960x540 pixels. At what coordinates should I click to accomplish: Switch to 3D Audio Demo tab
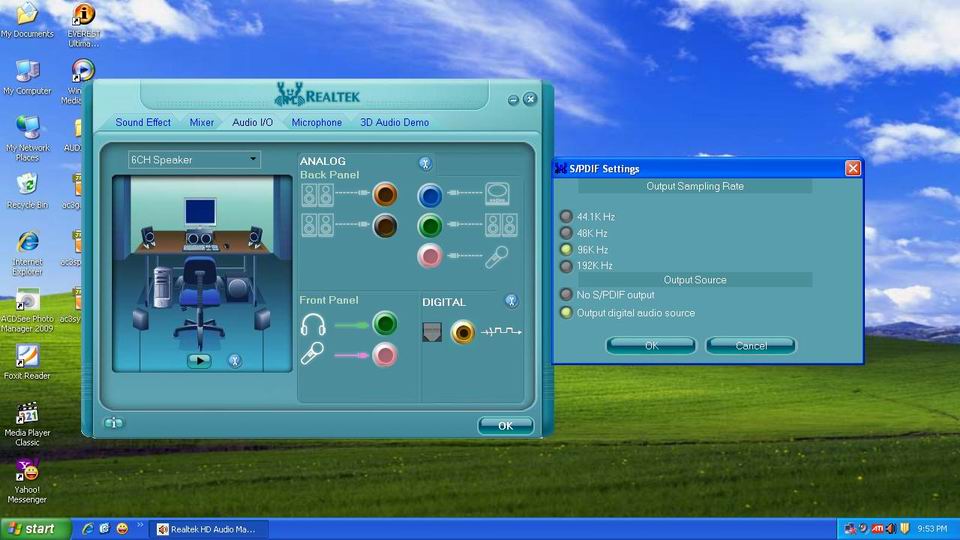[x=394, y=122]
